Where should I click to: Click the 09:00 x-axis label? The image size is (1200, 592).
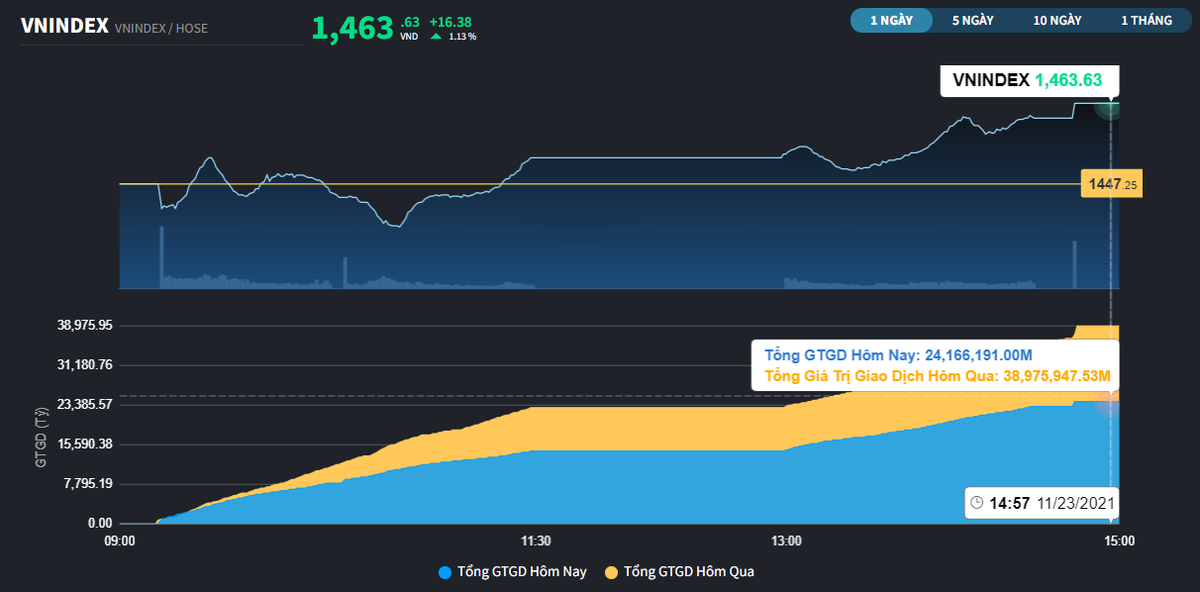120,541
